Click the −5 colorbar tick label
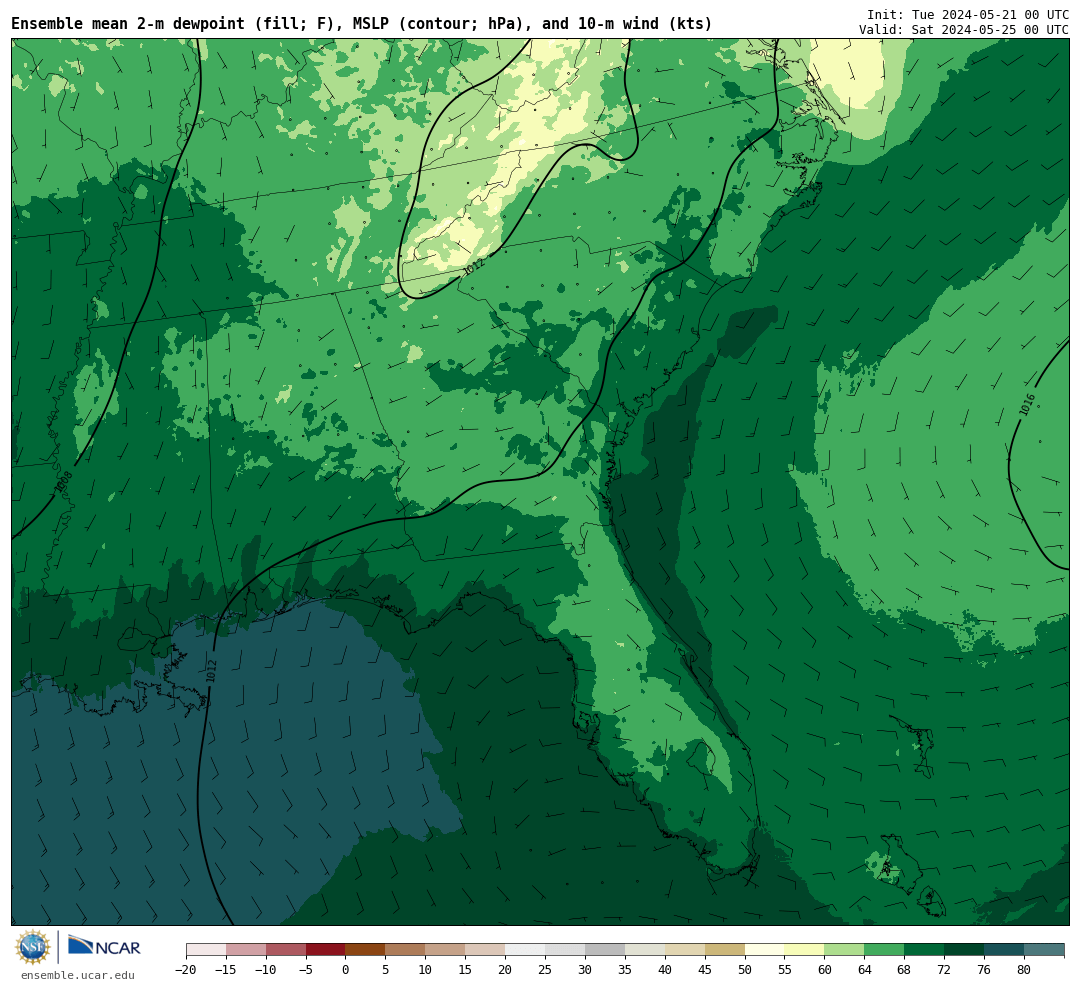This screenshot has height=988, width=1080. 306,969
